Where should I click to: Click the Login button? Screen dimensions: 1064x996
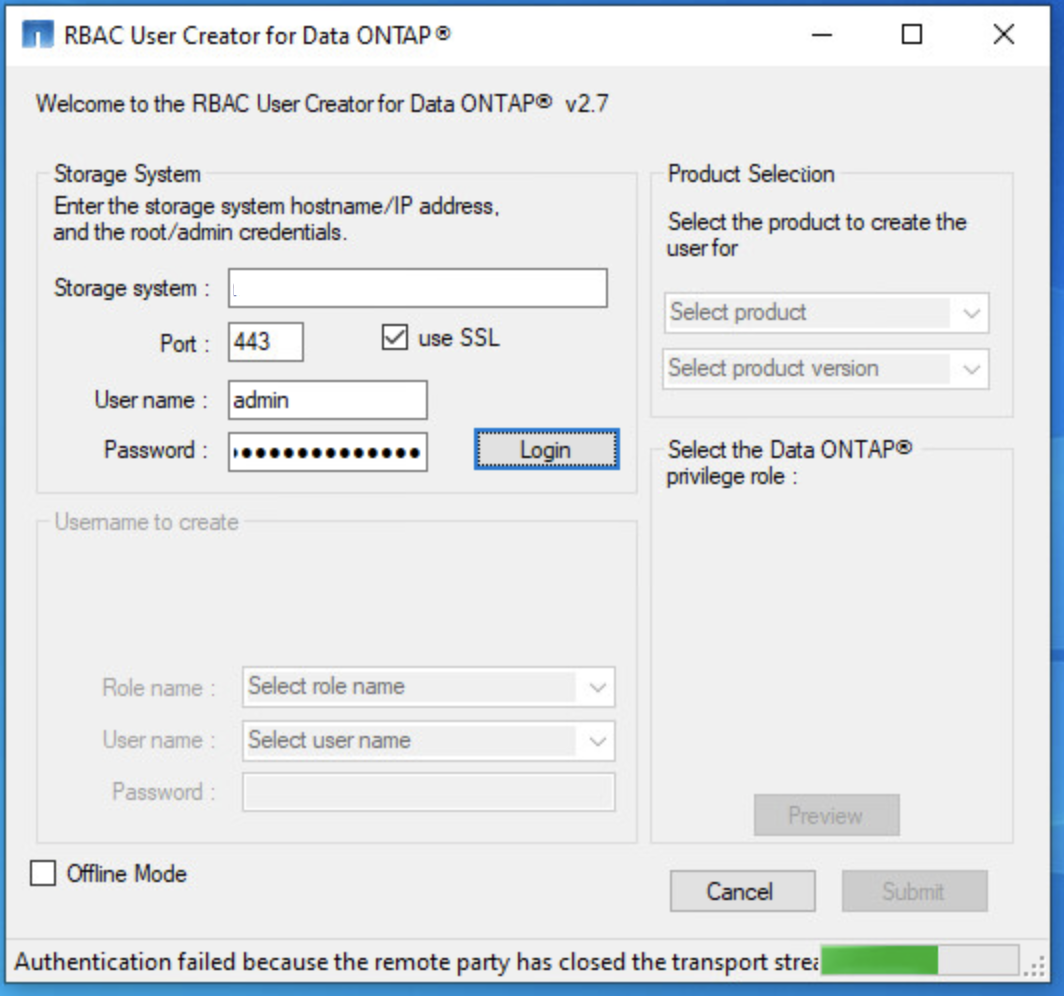coord(546,449)
